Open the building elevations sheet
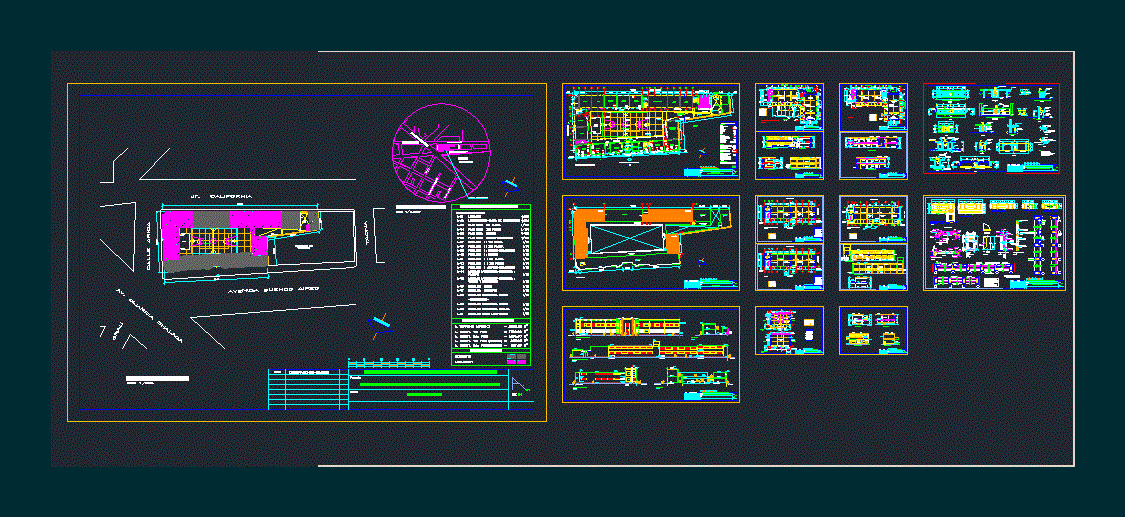Screen dimensions: 1125x517 click(650, 354)
